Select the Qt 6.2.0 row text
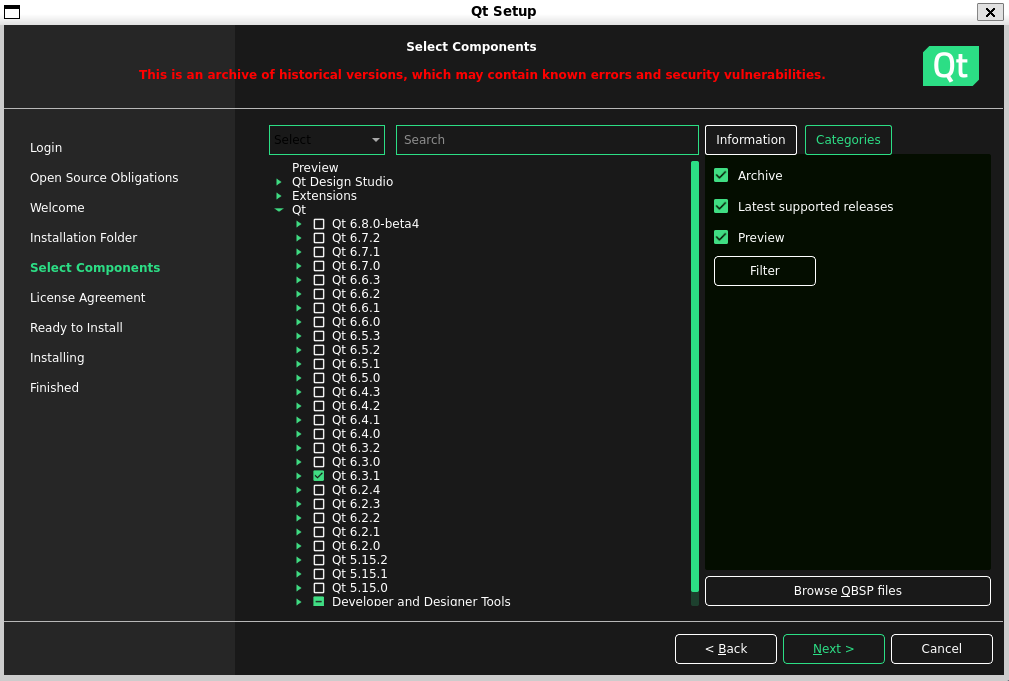This screenshot has width=1009, height=681. (356, 546)
